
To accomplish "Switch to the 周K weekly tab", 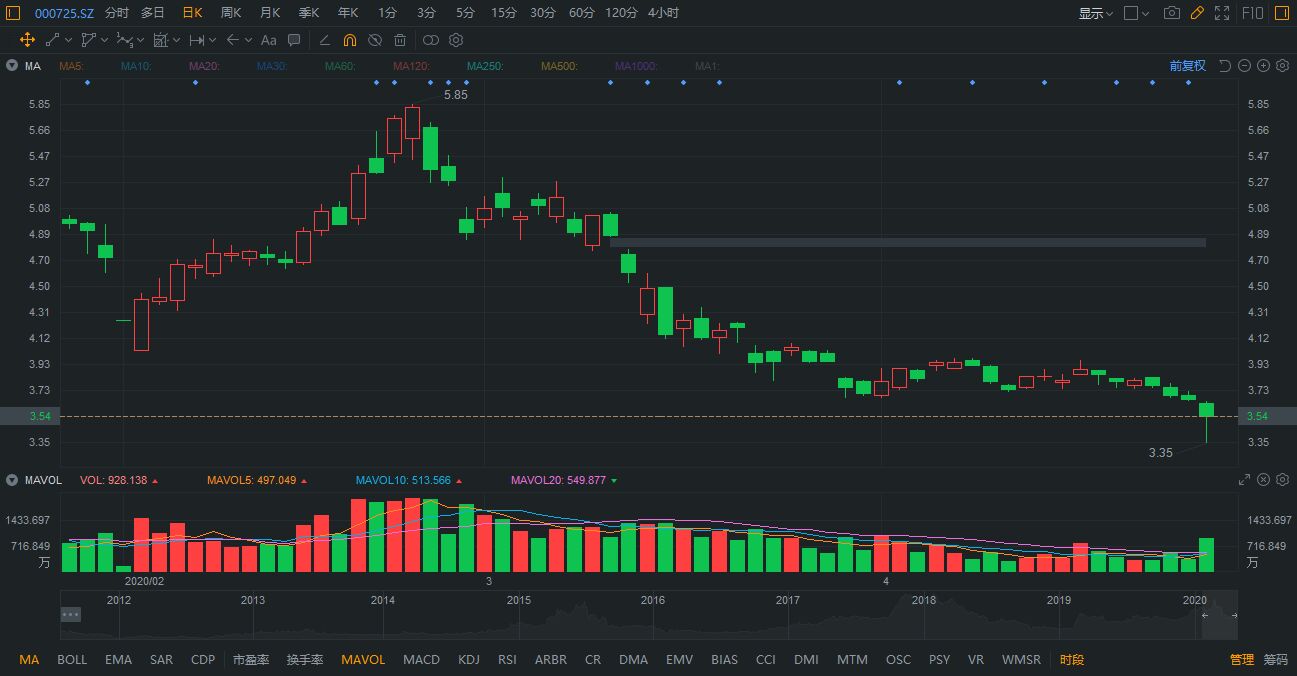I will [x=231, y=13].
